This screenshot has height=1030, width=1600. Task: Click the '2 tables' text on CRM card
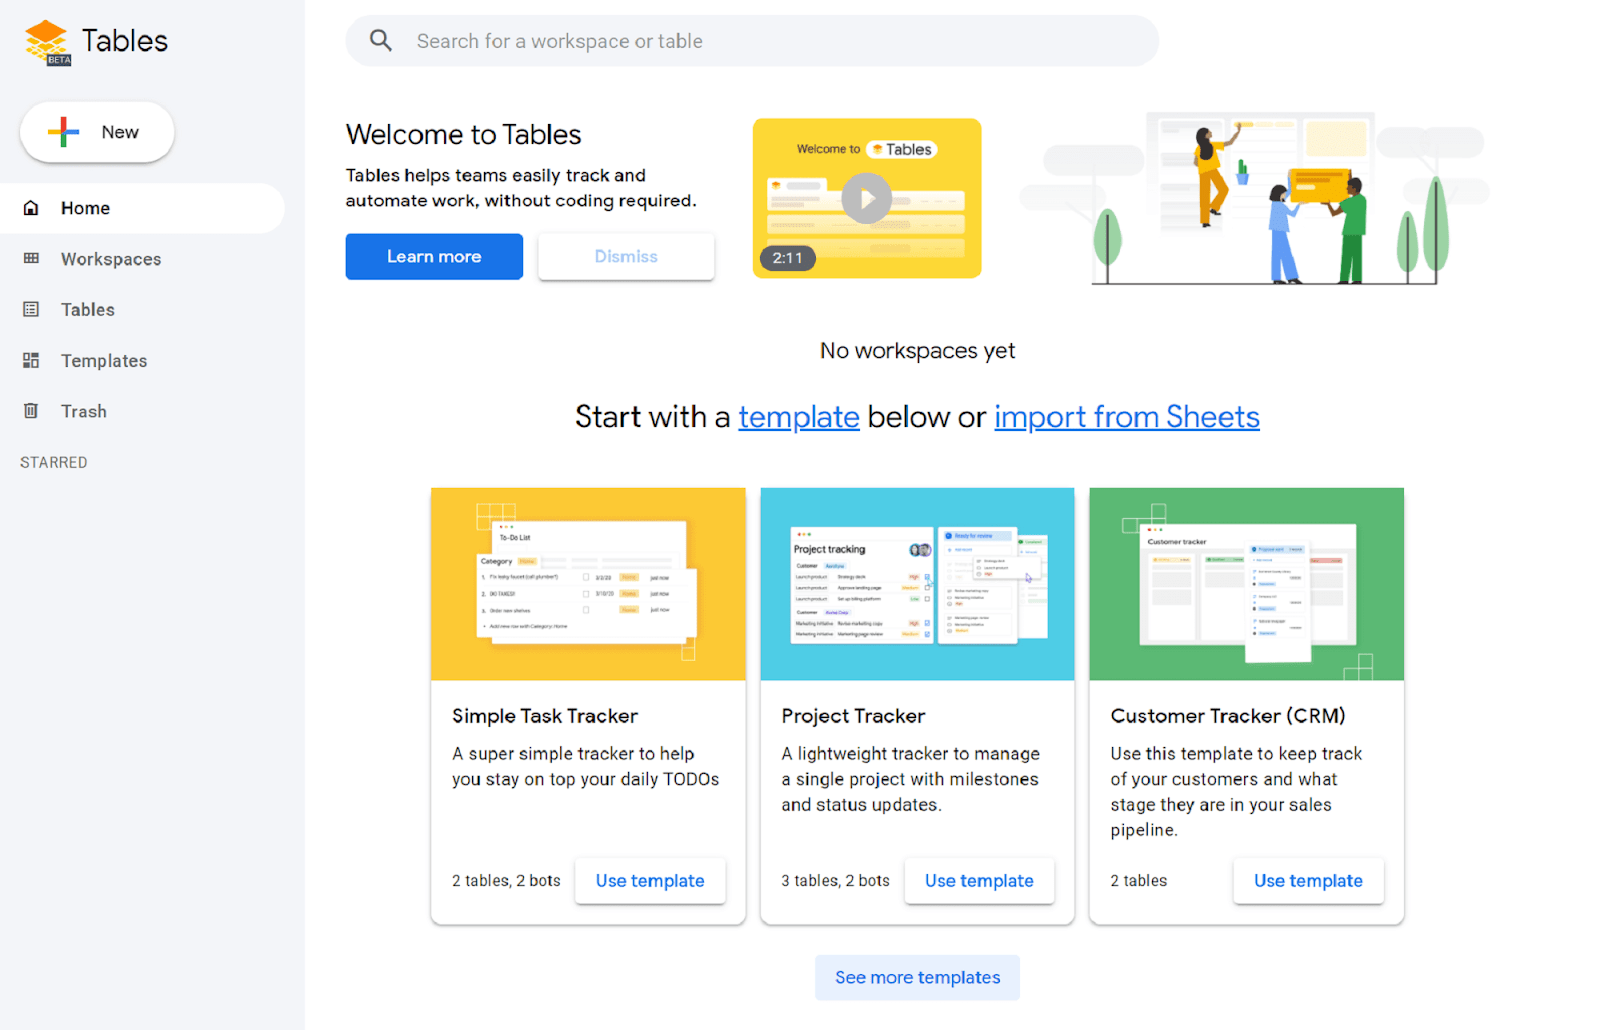(x=1139, y=881)
